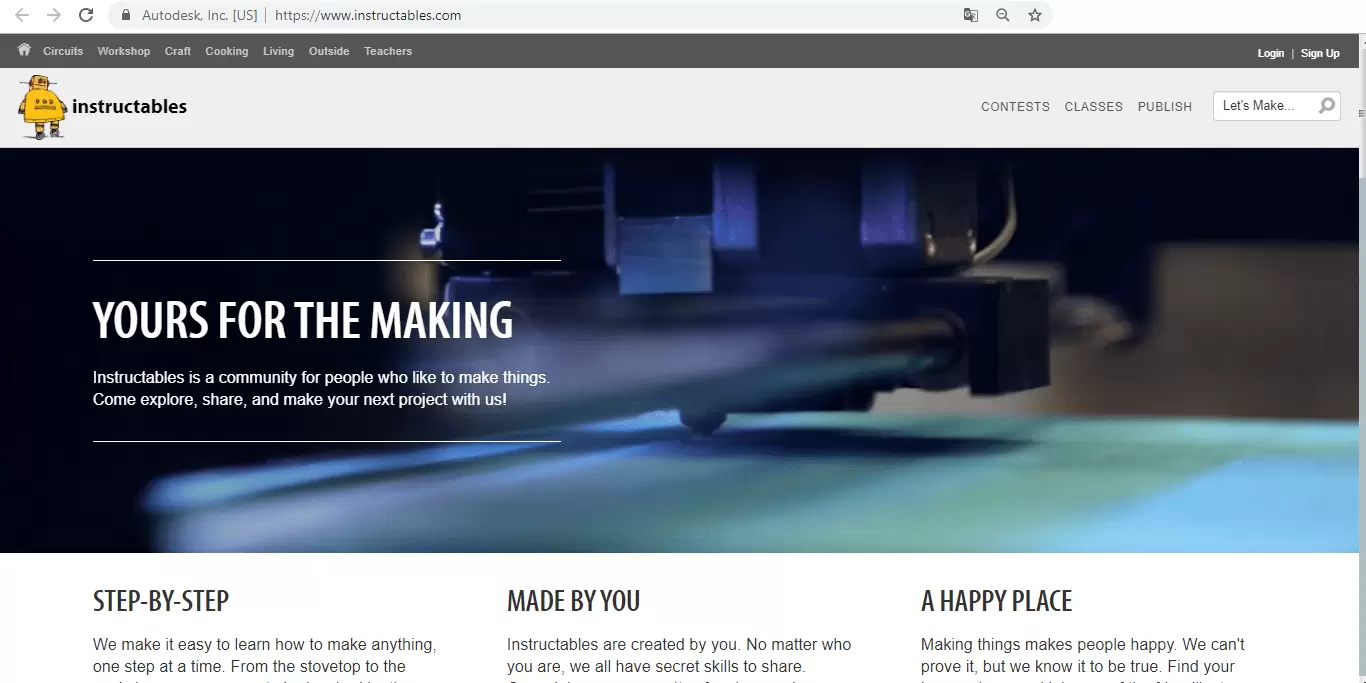Click the STEP-BY-STEP heading
Viewport: 1366px width, 683px height.
(x=161, y=601)
